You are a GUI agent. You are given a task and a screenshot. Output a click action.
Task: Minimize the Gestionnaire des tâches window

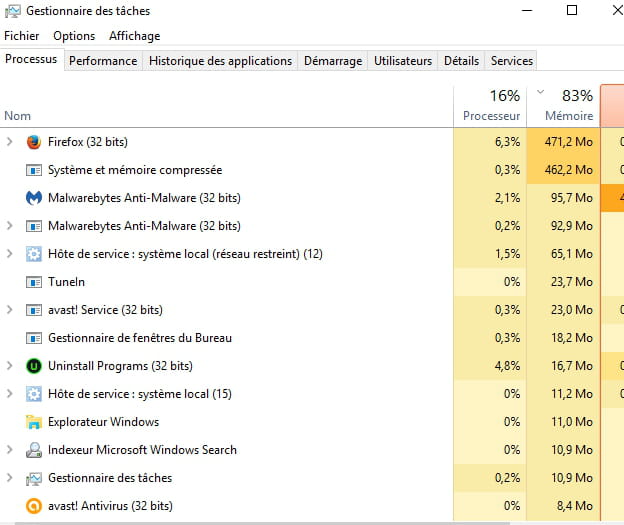point(527,10)
